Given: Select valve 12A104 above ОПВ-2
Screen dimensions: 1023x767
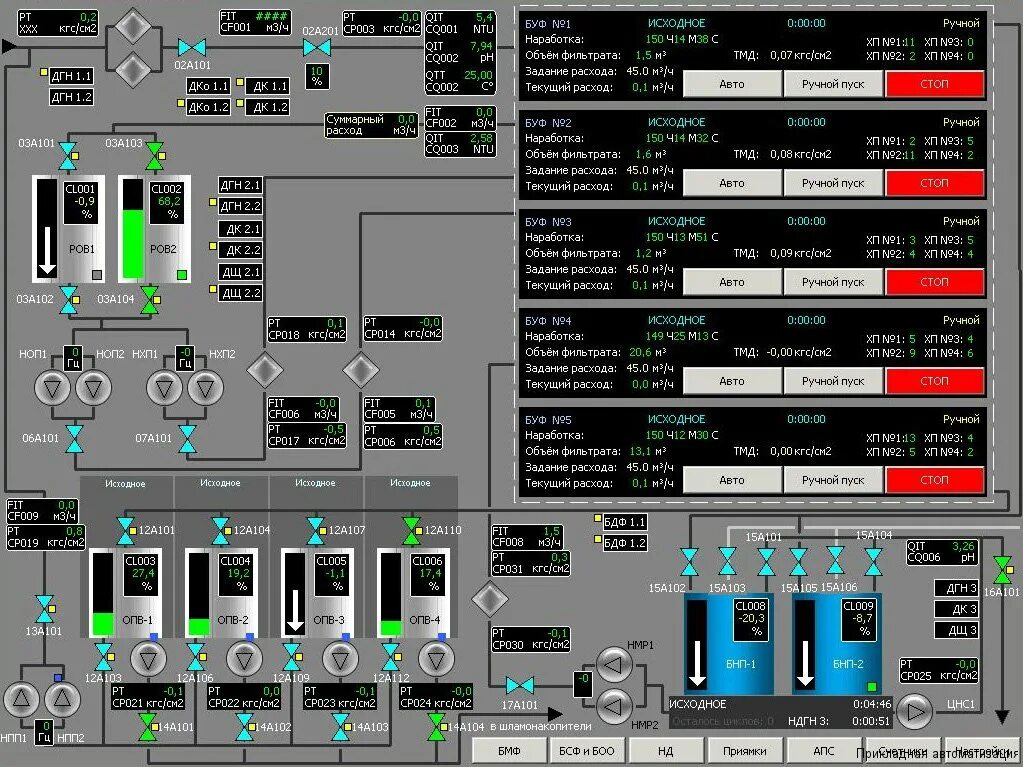Looking at the screenshot, I should (221, 531).
